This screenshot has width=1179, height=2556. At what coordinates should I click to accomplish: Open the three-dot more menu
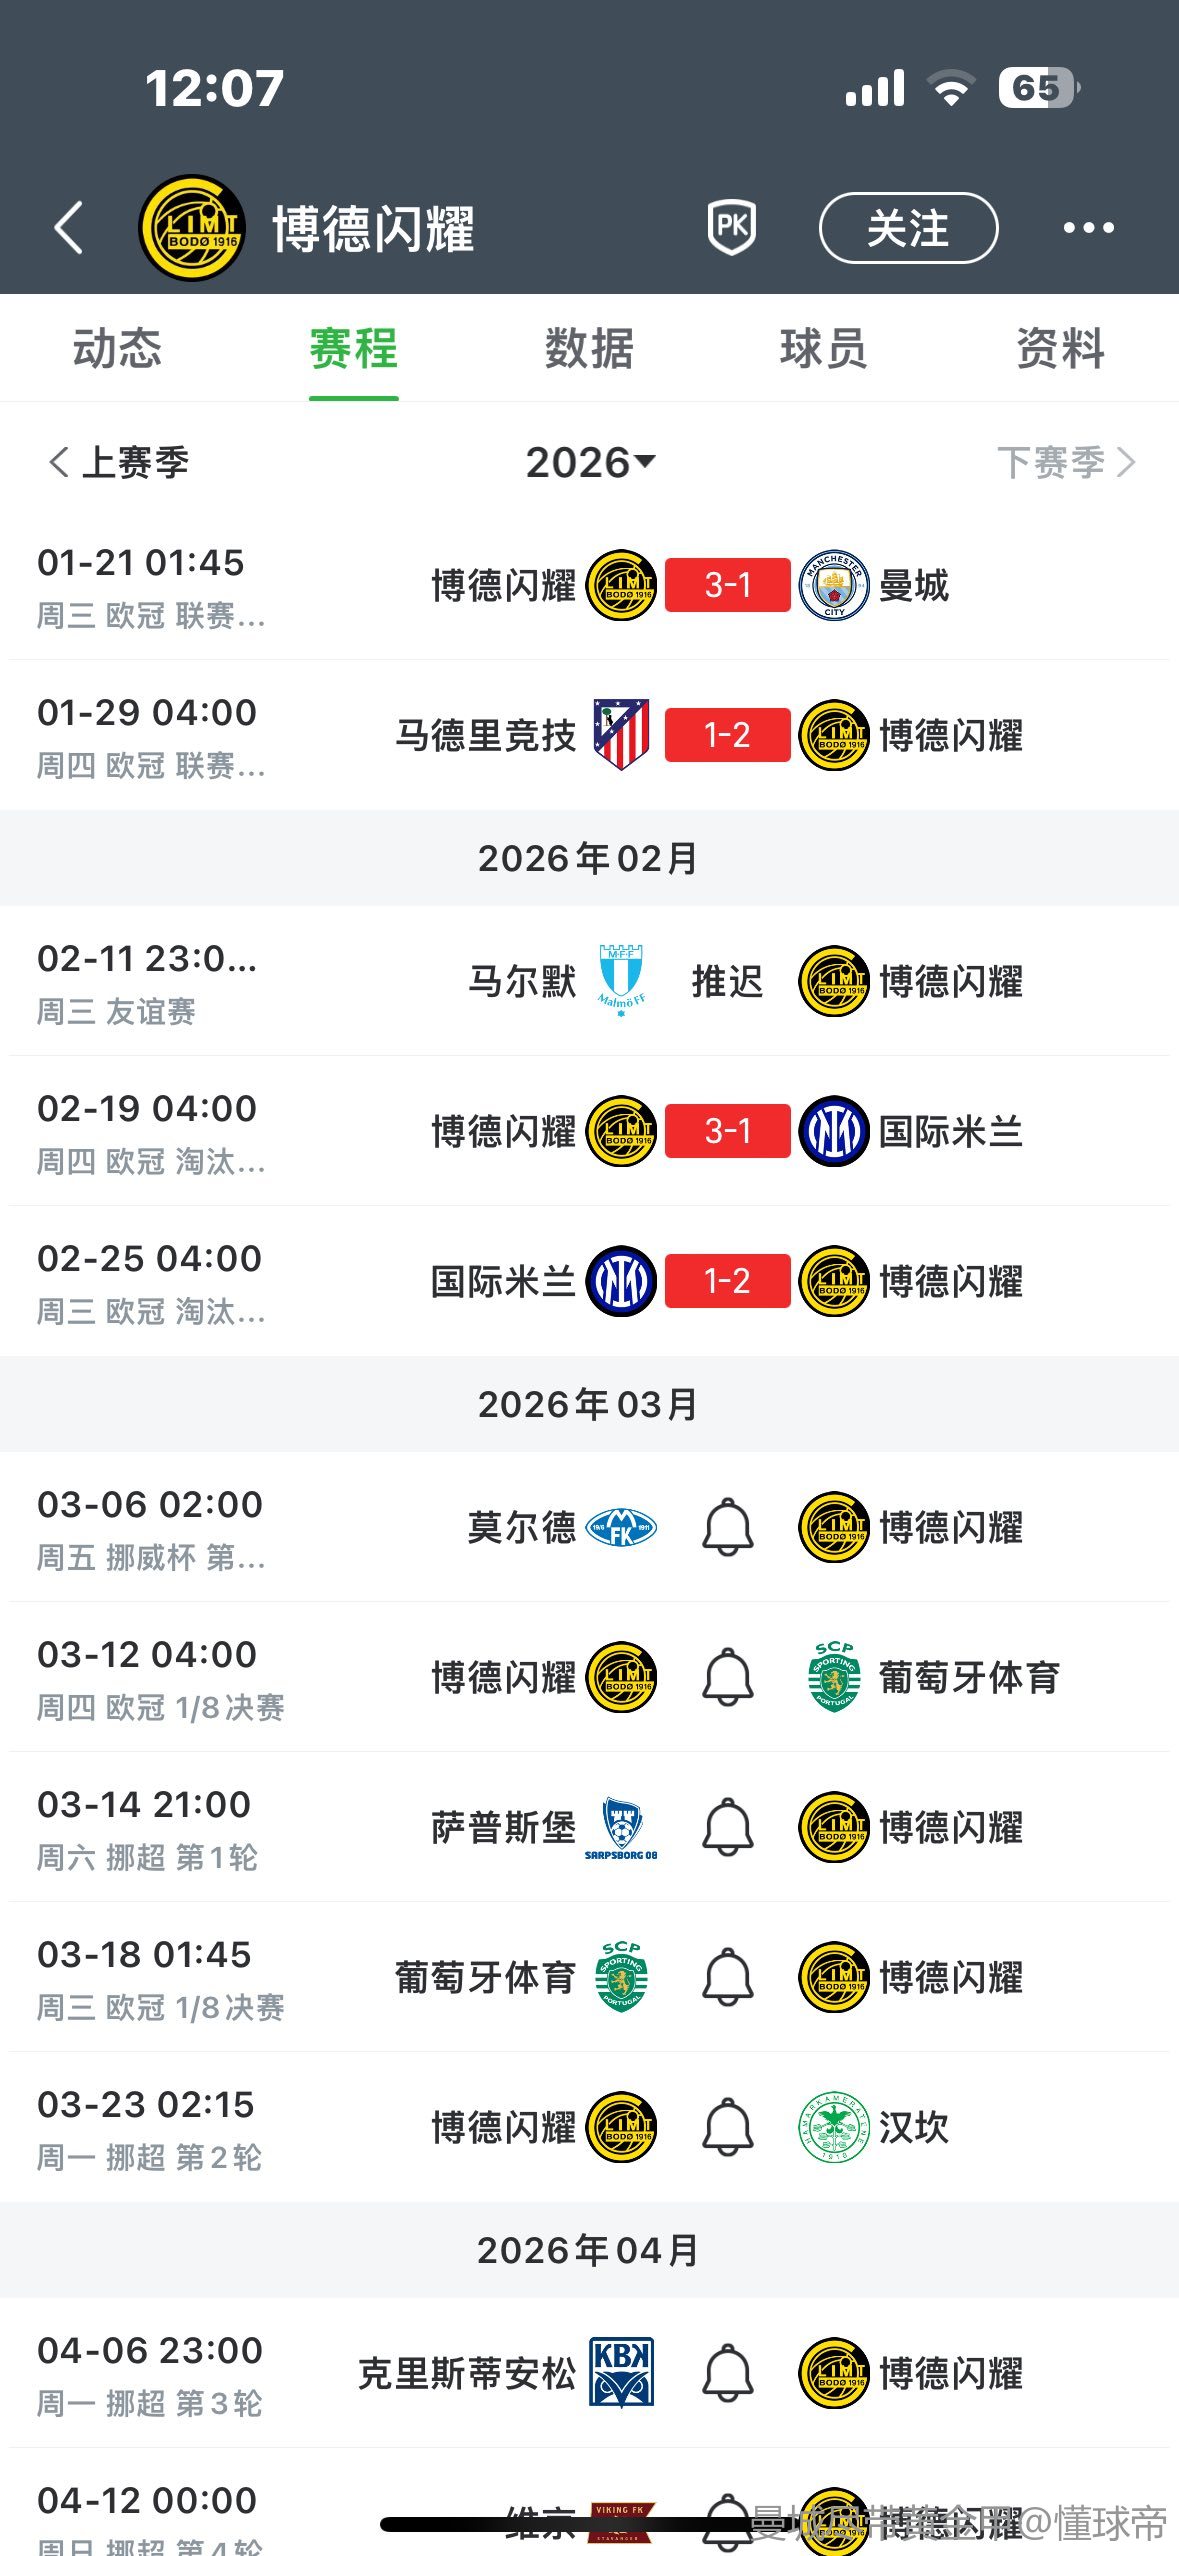pos(1088,228)
